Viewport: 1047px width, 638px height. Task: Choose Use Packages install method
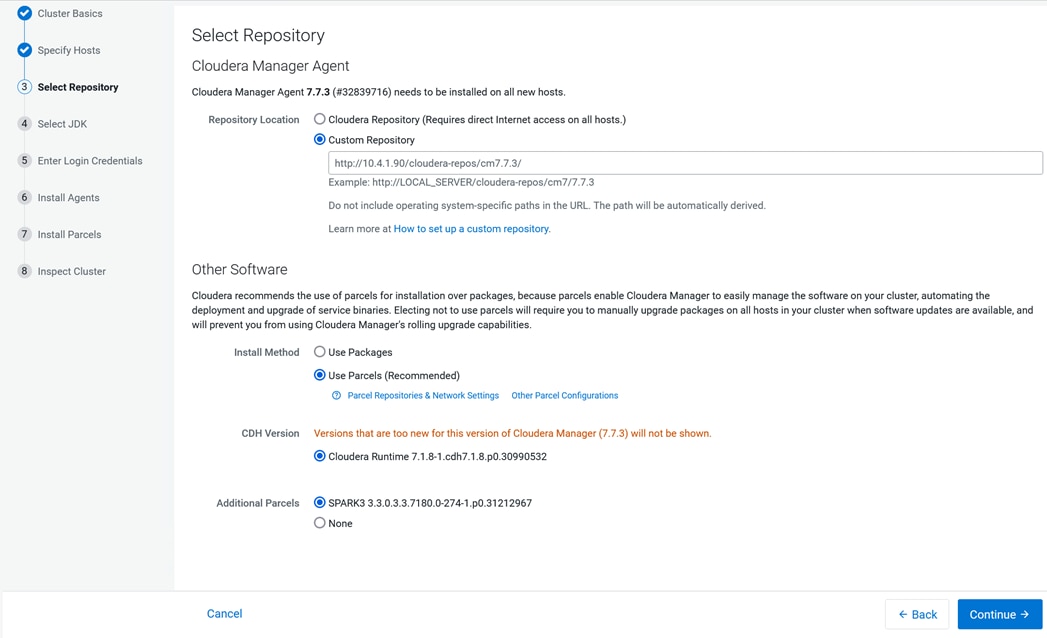pyautogui.click(x=320, y=351)
